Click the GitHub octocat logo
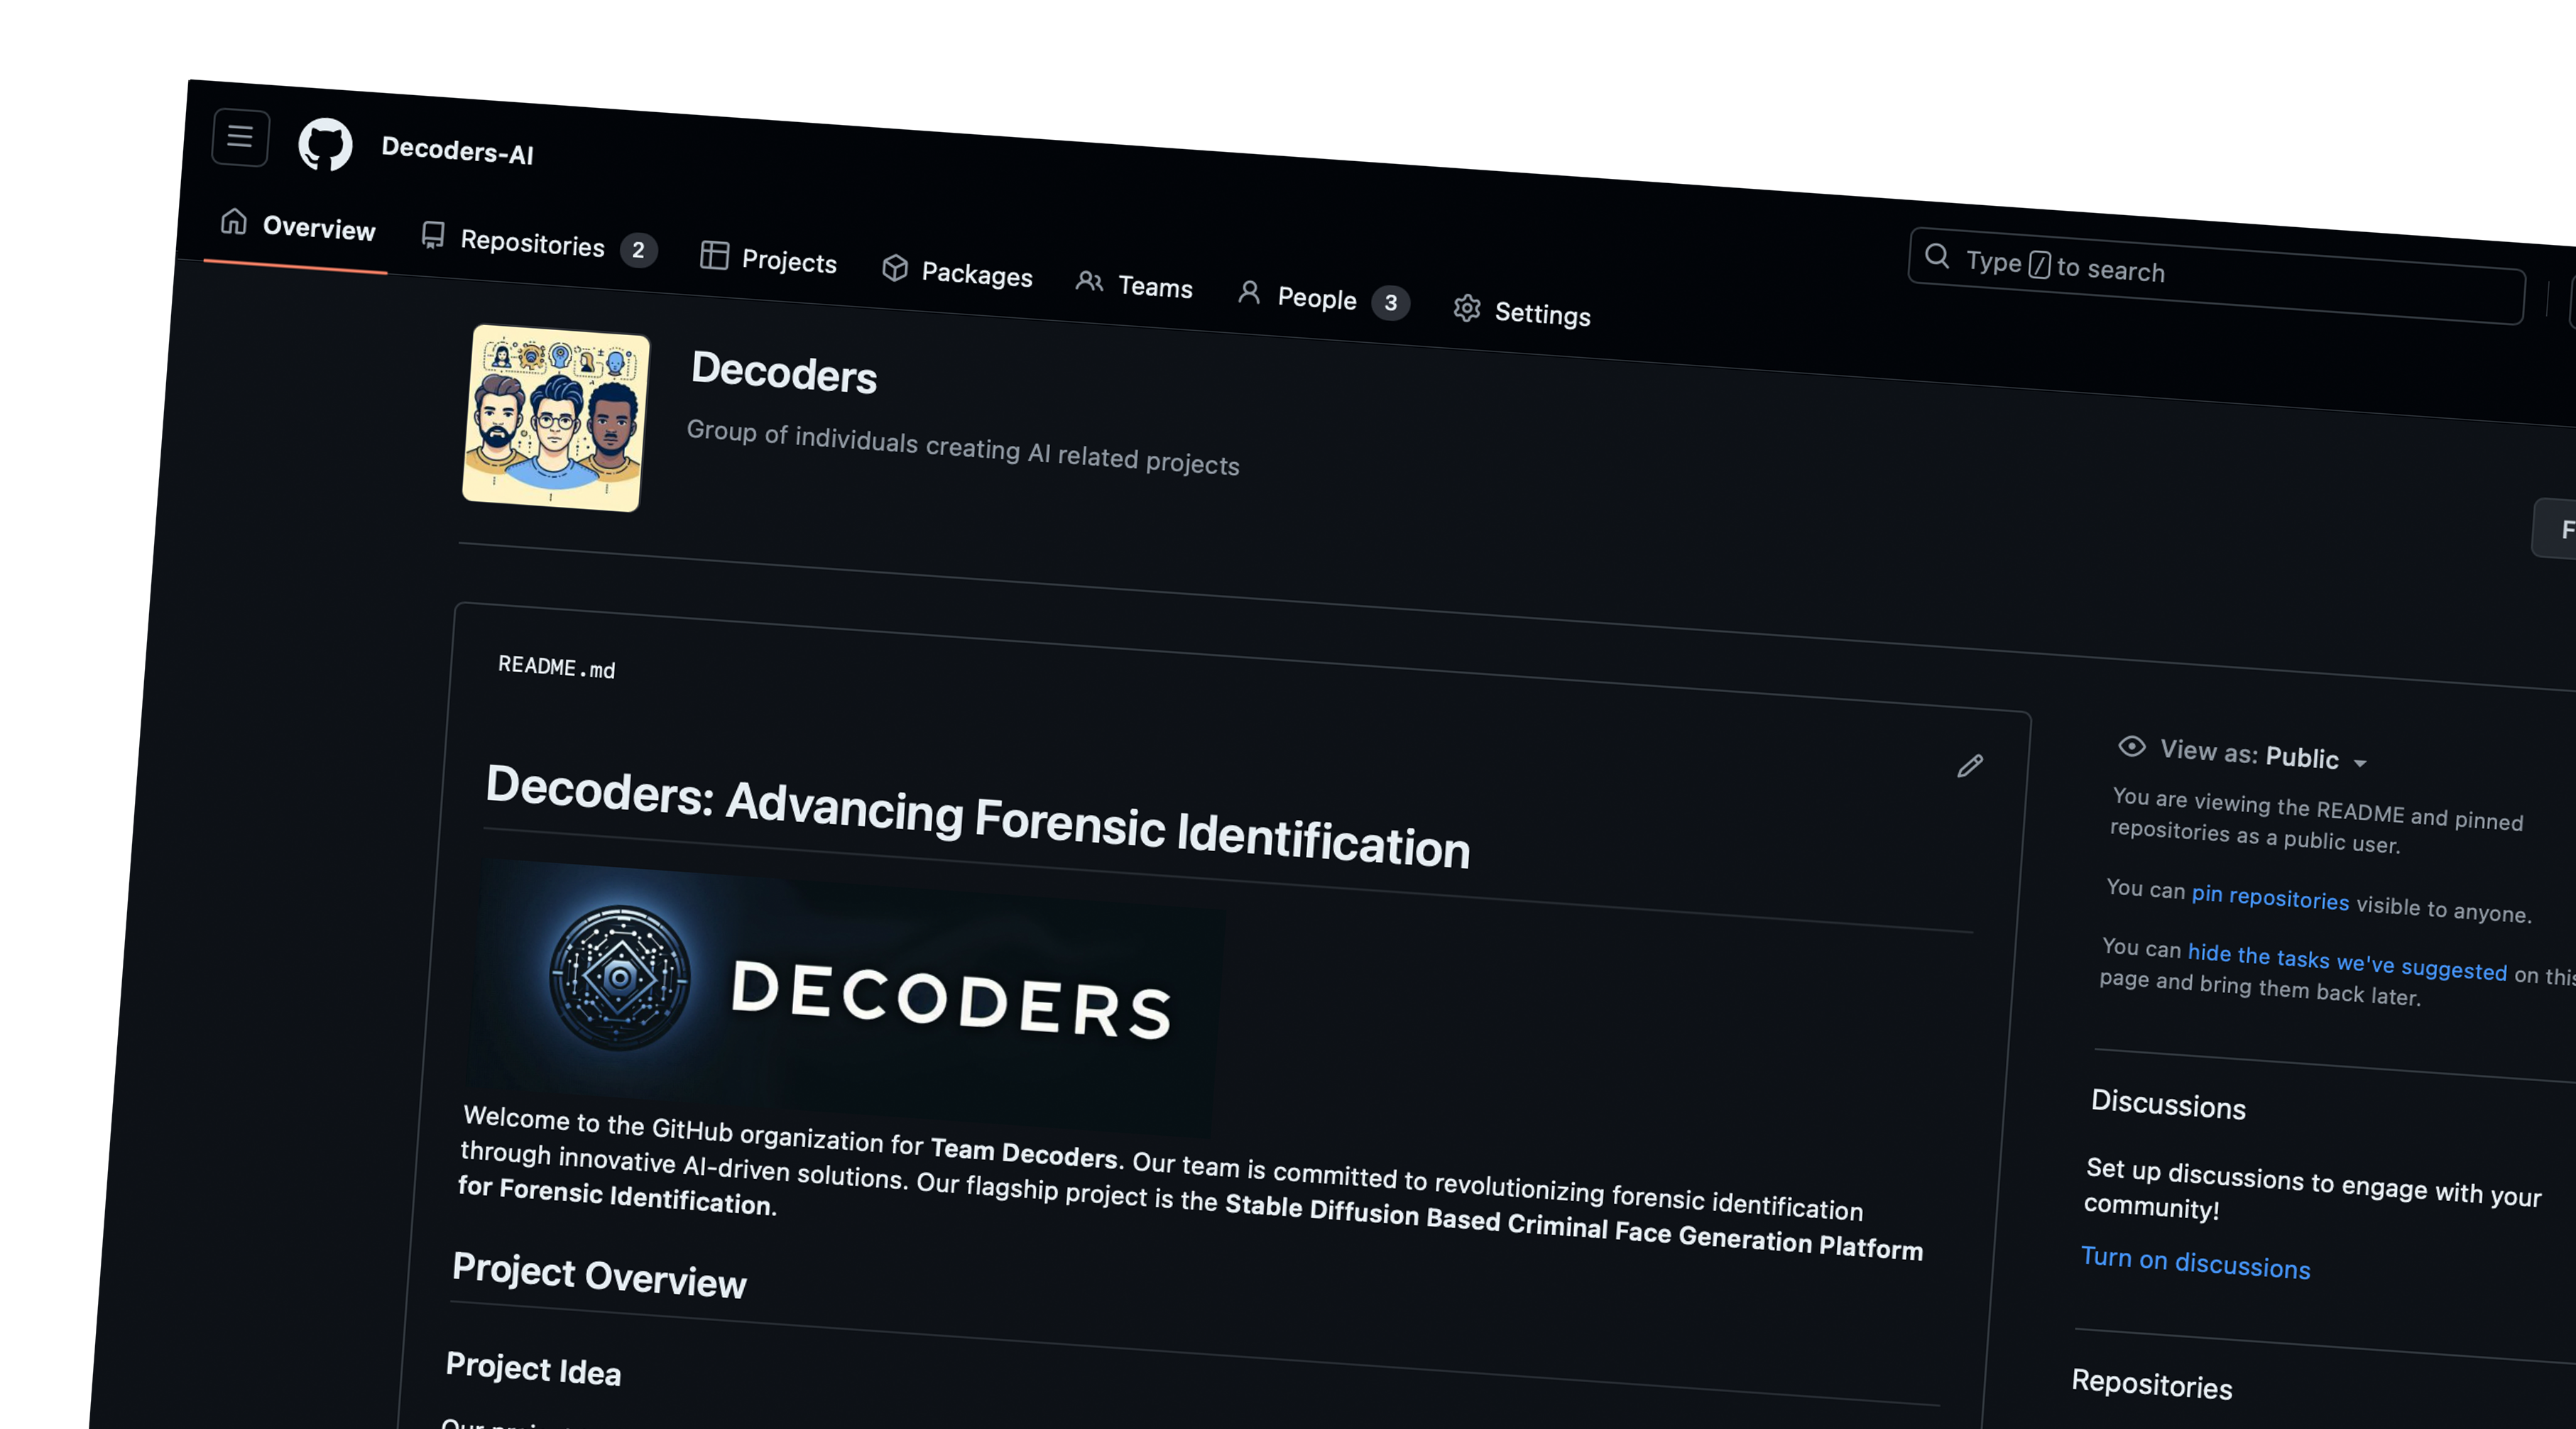This screenshot has width=2576, height=1429. 326,145
